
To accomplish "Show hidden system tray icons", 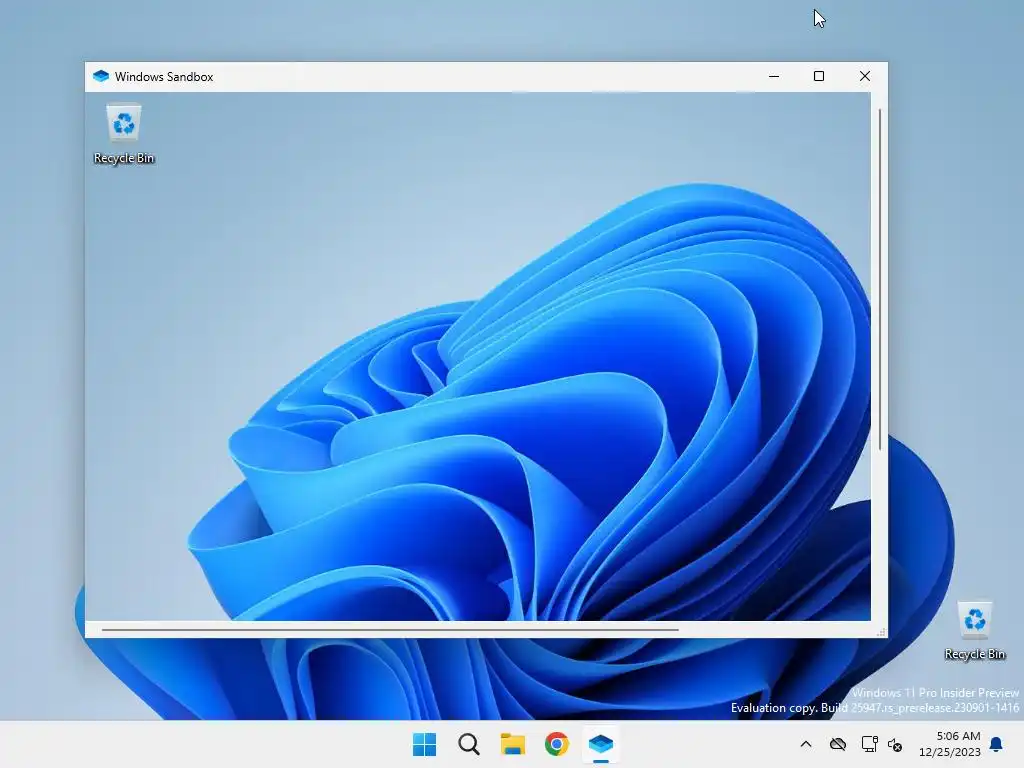I will click(x=806, y=744).
